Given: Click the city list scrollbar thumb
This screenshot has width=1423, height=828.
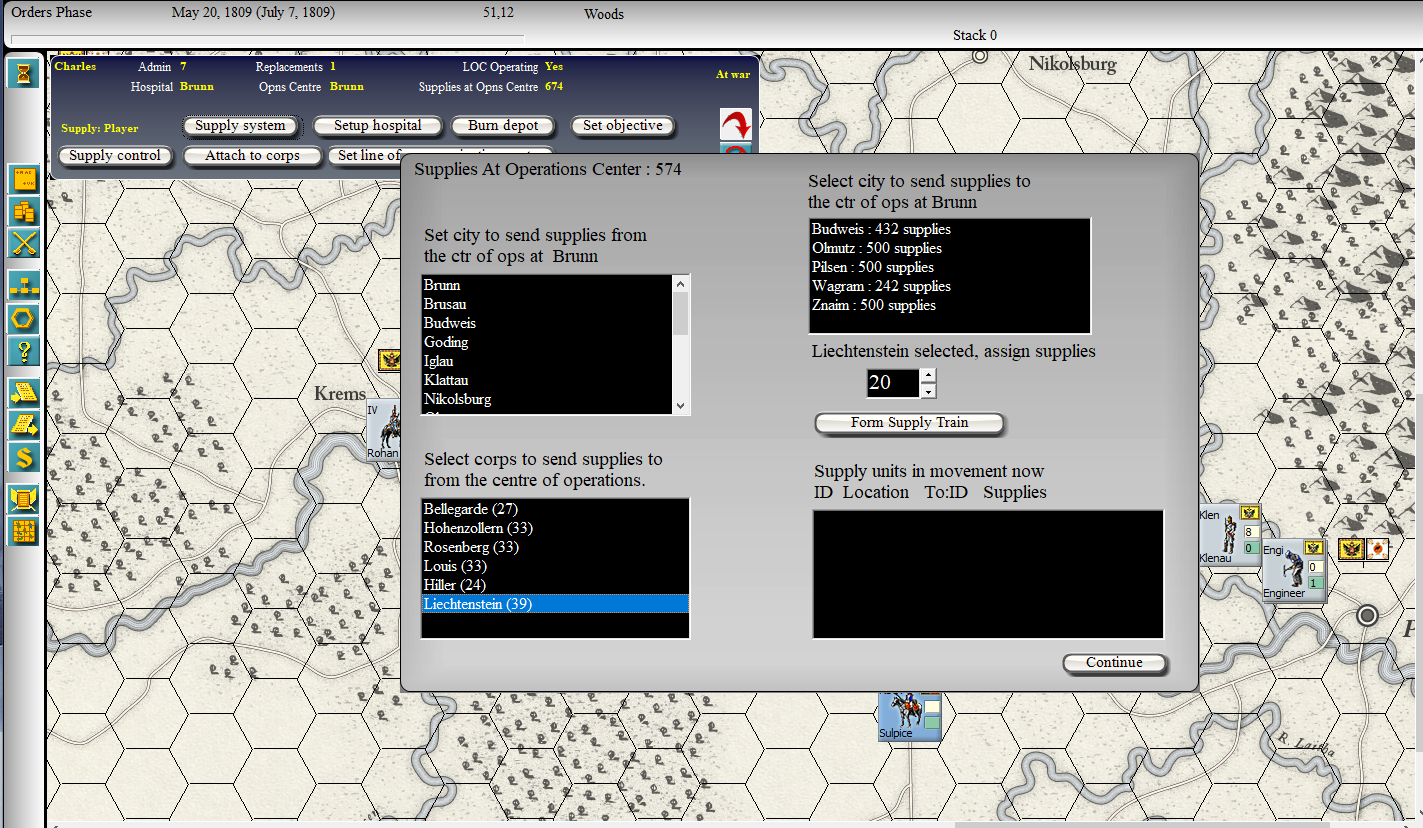Looking at the screenshot, I should point(681,313).
